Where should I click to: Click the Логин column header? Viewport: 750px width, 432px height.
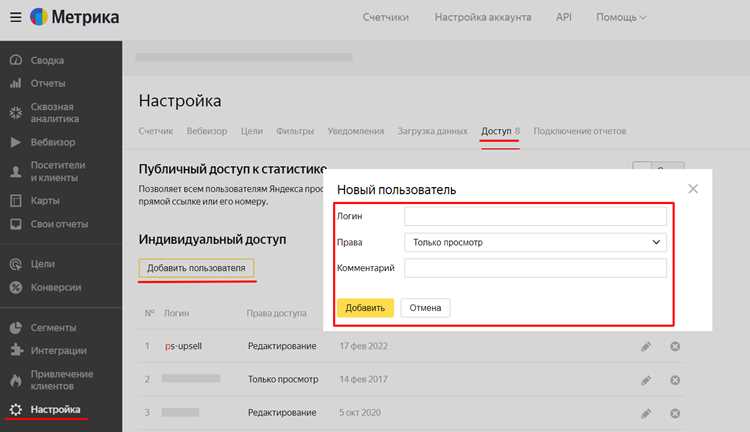click(176, 313)
